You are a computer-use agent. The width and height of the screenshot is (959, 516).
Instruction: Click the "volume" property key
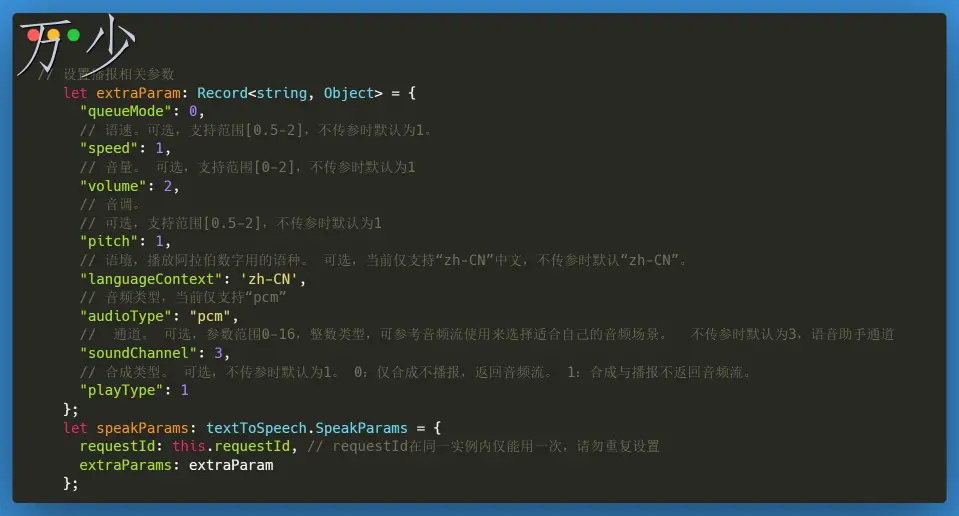113,185
